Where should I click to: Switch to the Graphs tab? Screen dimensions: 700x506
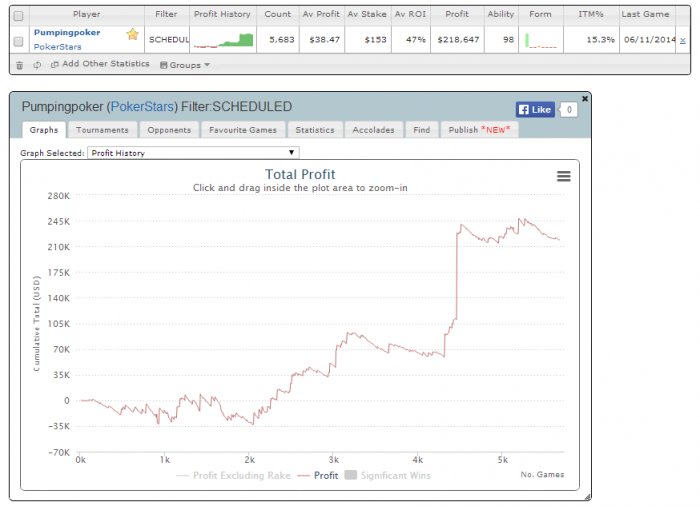[x=44, y=130]
